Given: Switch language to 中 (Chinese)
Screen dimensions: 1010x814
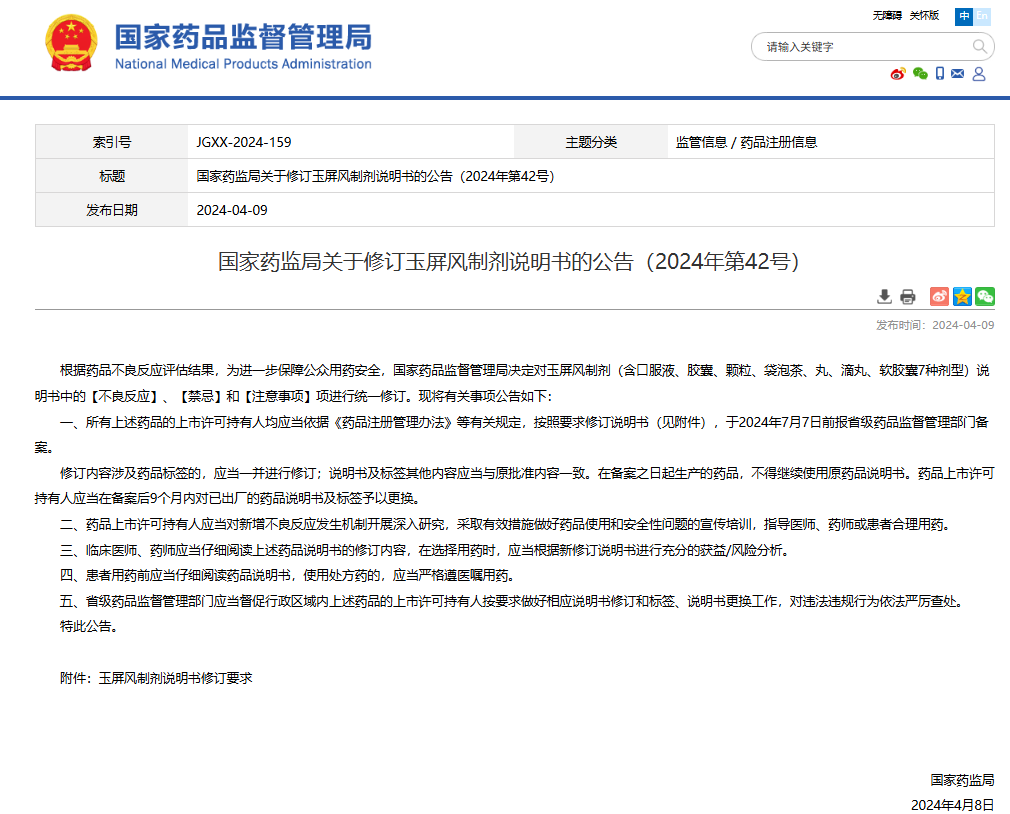Looking at the screenshot, I should click(x=964, y=16).
